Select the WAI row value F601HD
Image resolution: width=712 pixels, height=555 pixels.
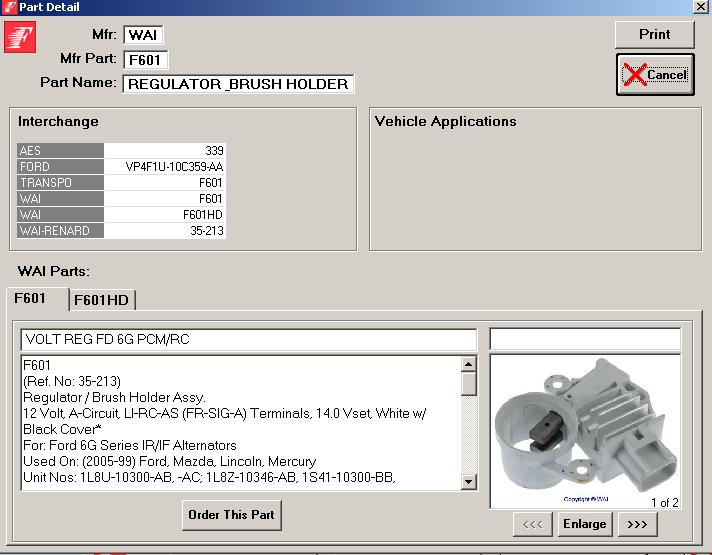165,214
